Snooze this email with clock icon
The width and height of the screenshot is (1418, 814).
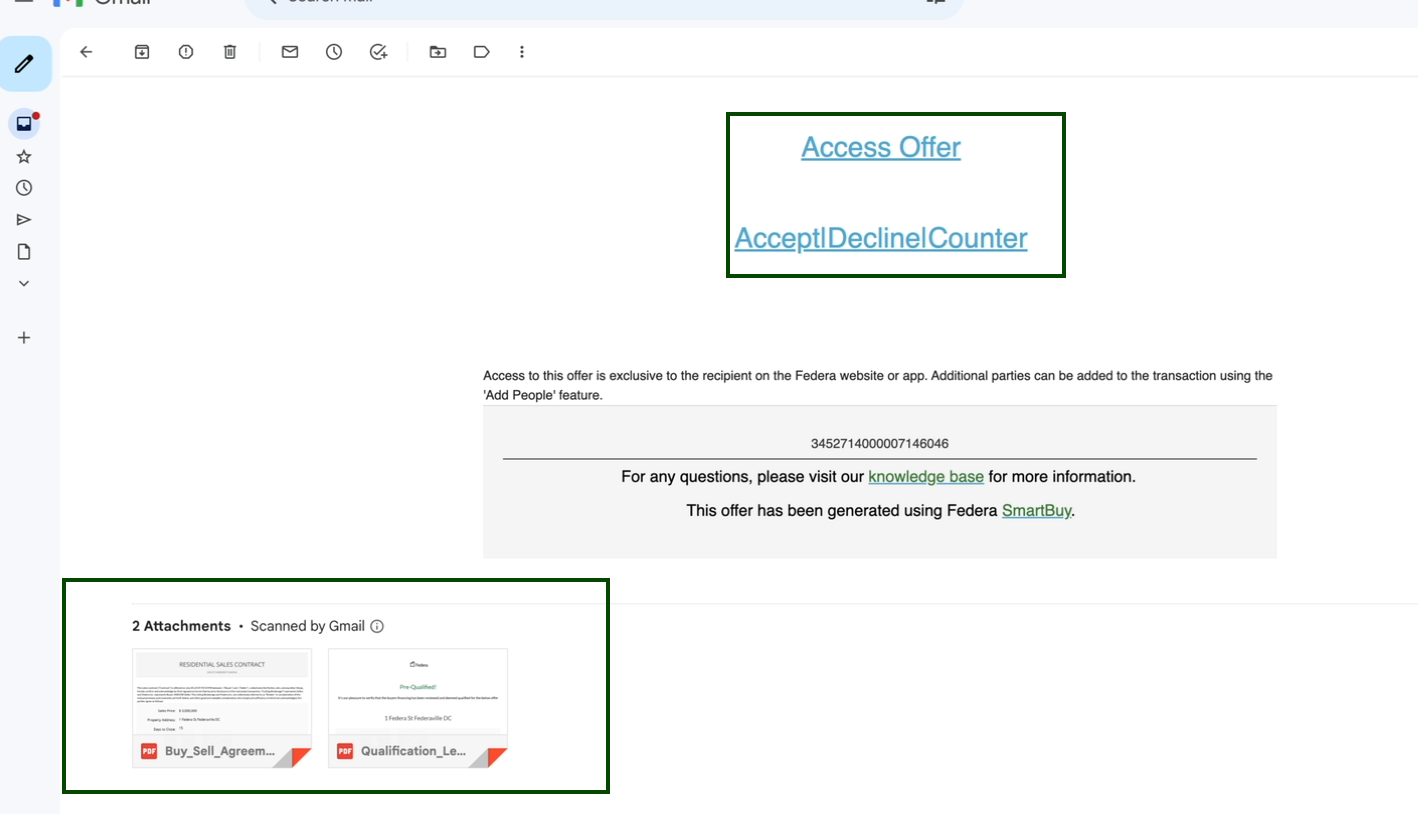(334, 52)
